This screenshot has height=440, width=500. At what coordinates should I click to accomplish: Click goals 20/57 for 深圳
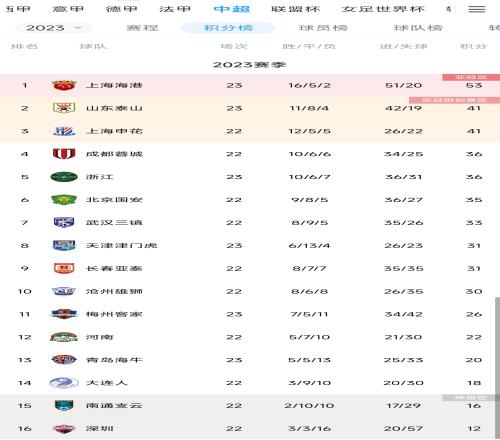[403, 429]
